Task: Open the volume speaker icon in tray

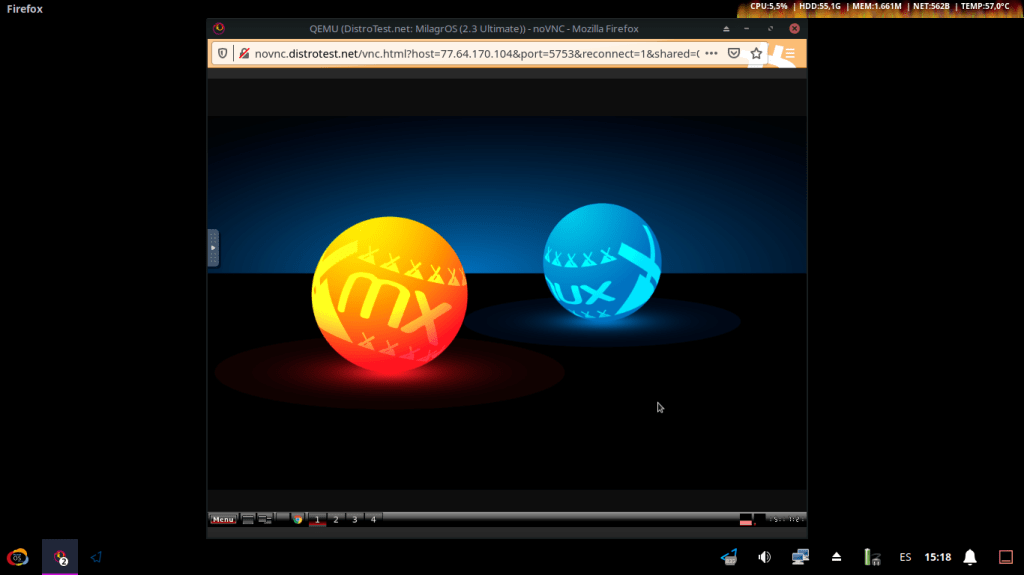Action: 764,557
